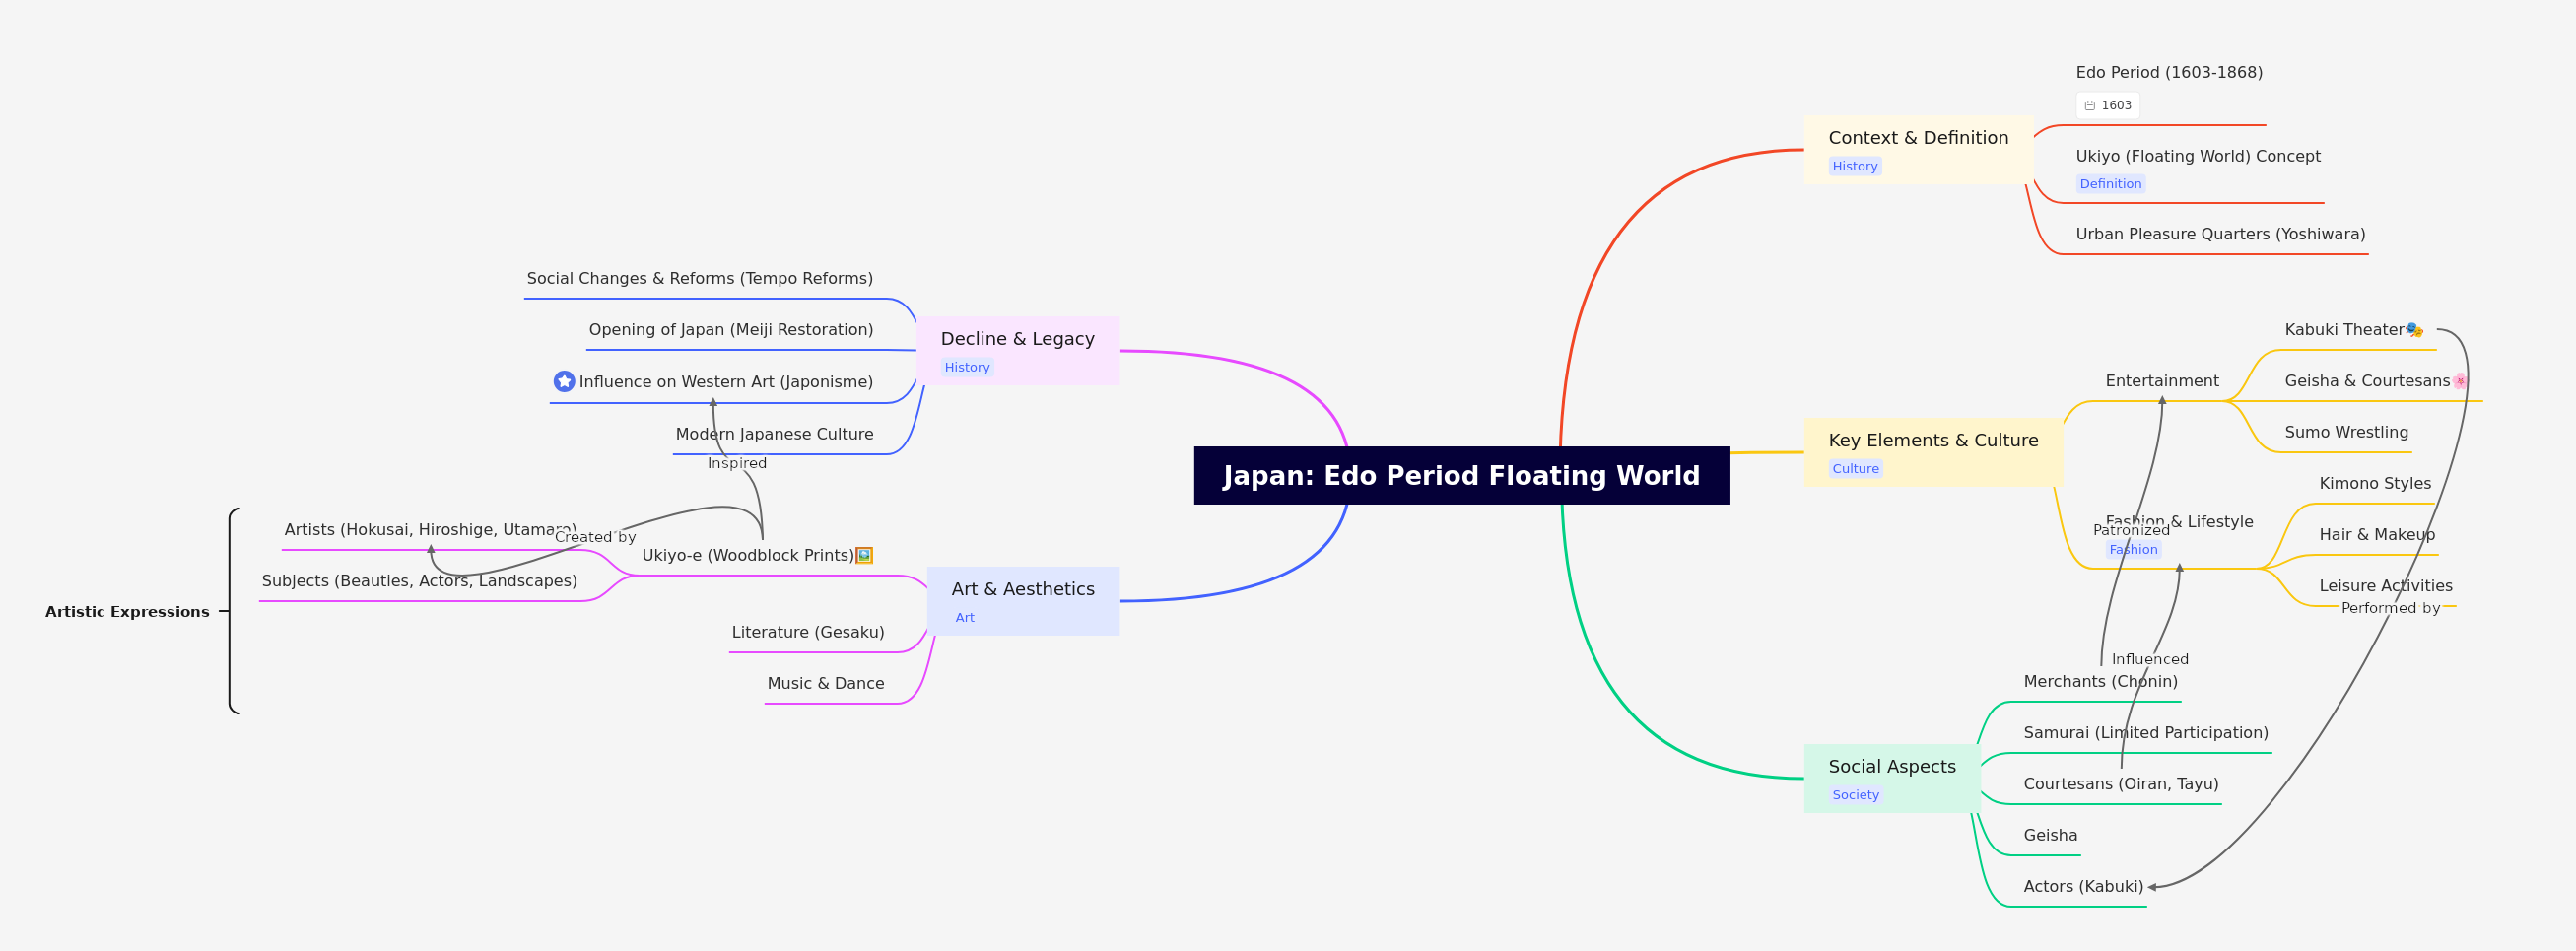Collapse the Entertainment sub-branch

tap(2161, 380)
